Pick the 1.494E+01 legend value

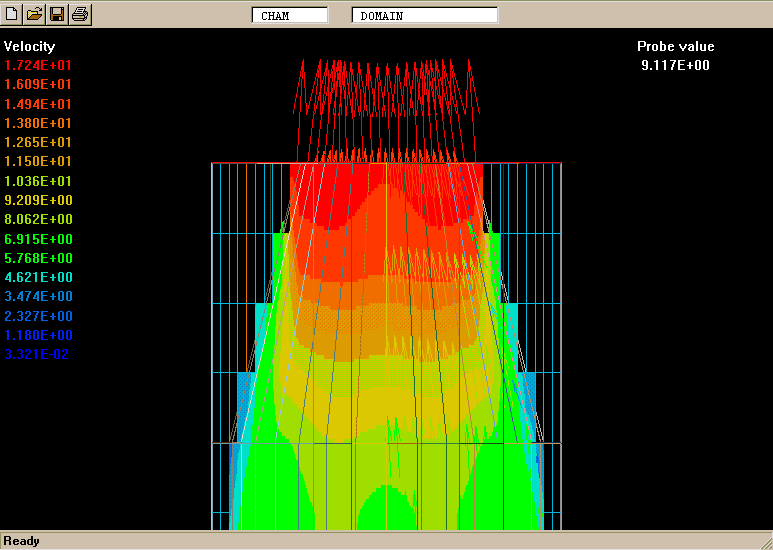[x=38, y=104]
